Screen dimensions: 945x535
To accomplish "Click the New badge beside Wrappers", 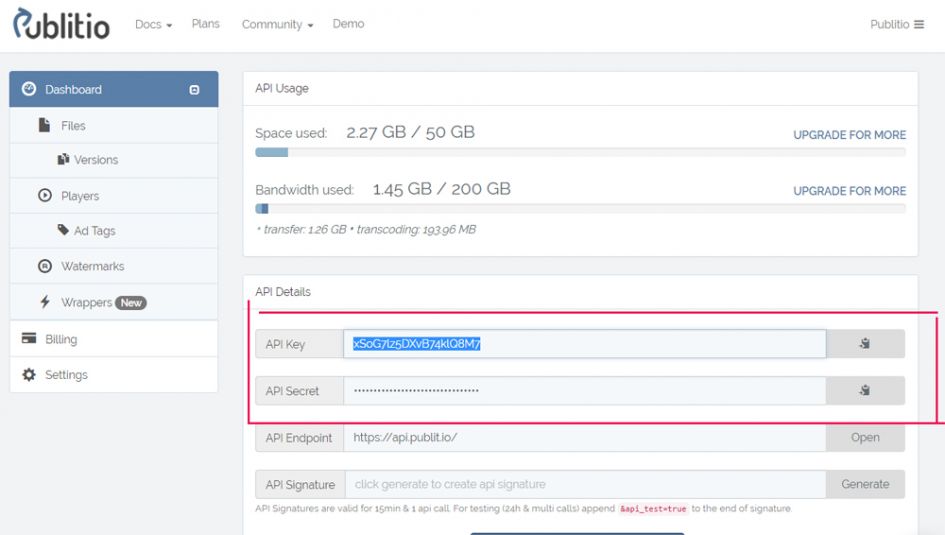I will tap(131, 302).
